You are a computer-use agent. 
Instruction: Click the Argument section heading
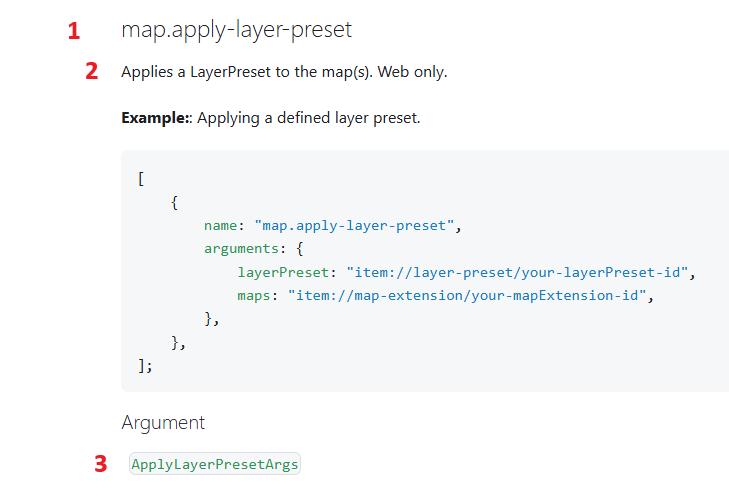point(163,423)
